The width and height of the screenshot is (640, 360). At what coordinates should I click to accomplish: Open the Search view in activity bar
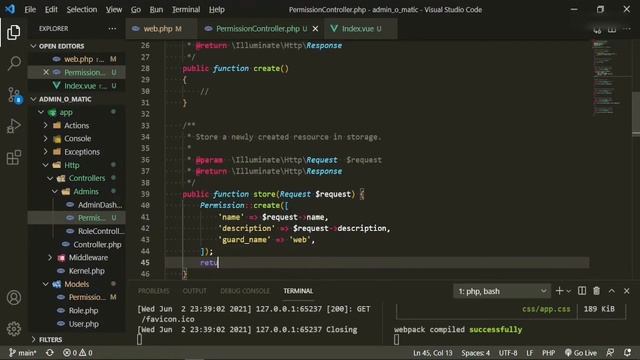tap(14, 63)
